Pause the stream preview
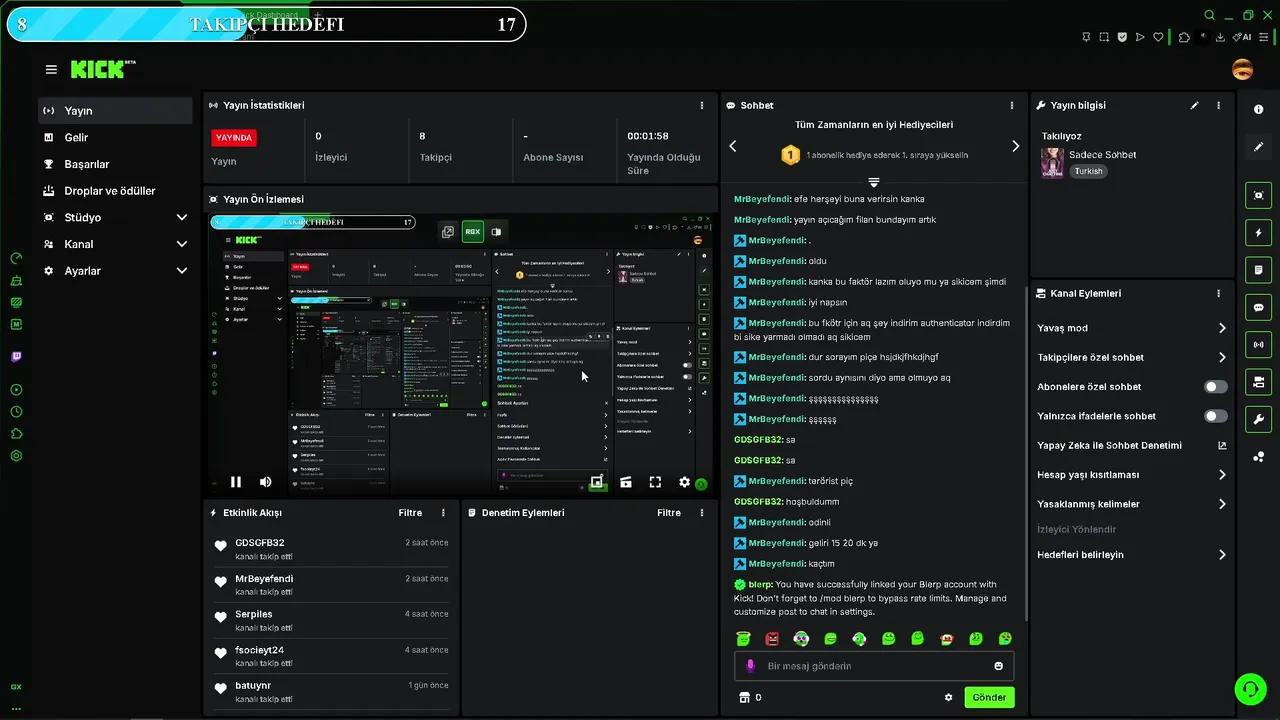The width and height of the screenshot is (1280, 720). [236, 482]
